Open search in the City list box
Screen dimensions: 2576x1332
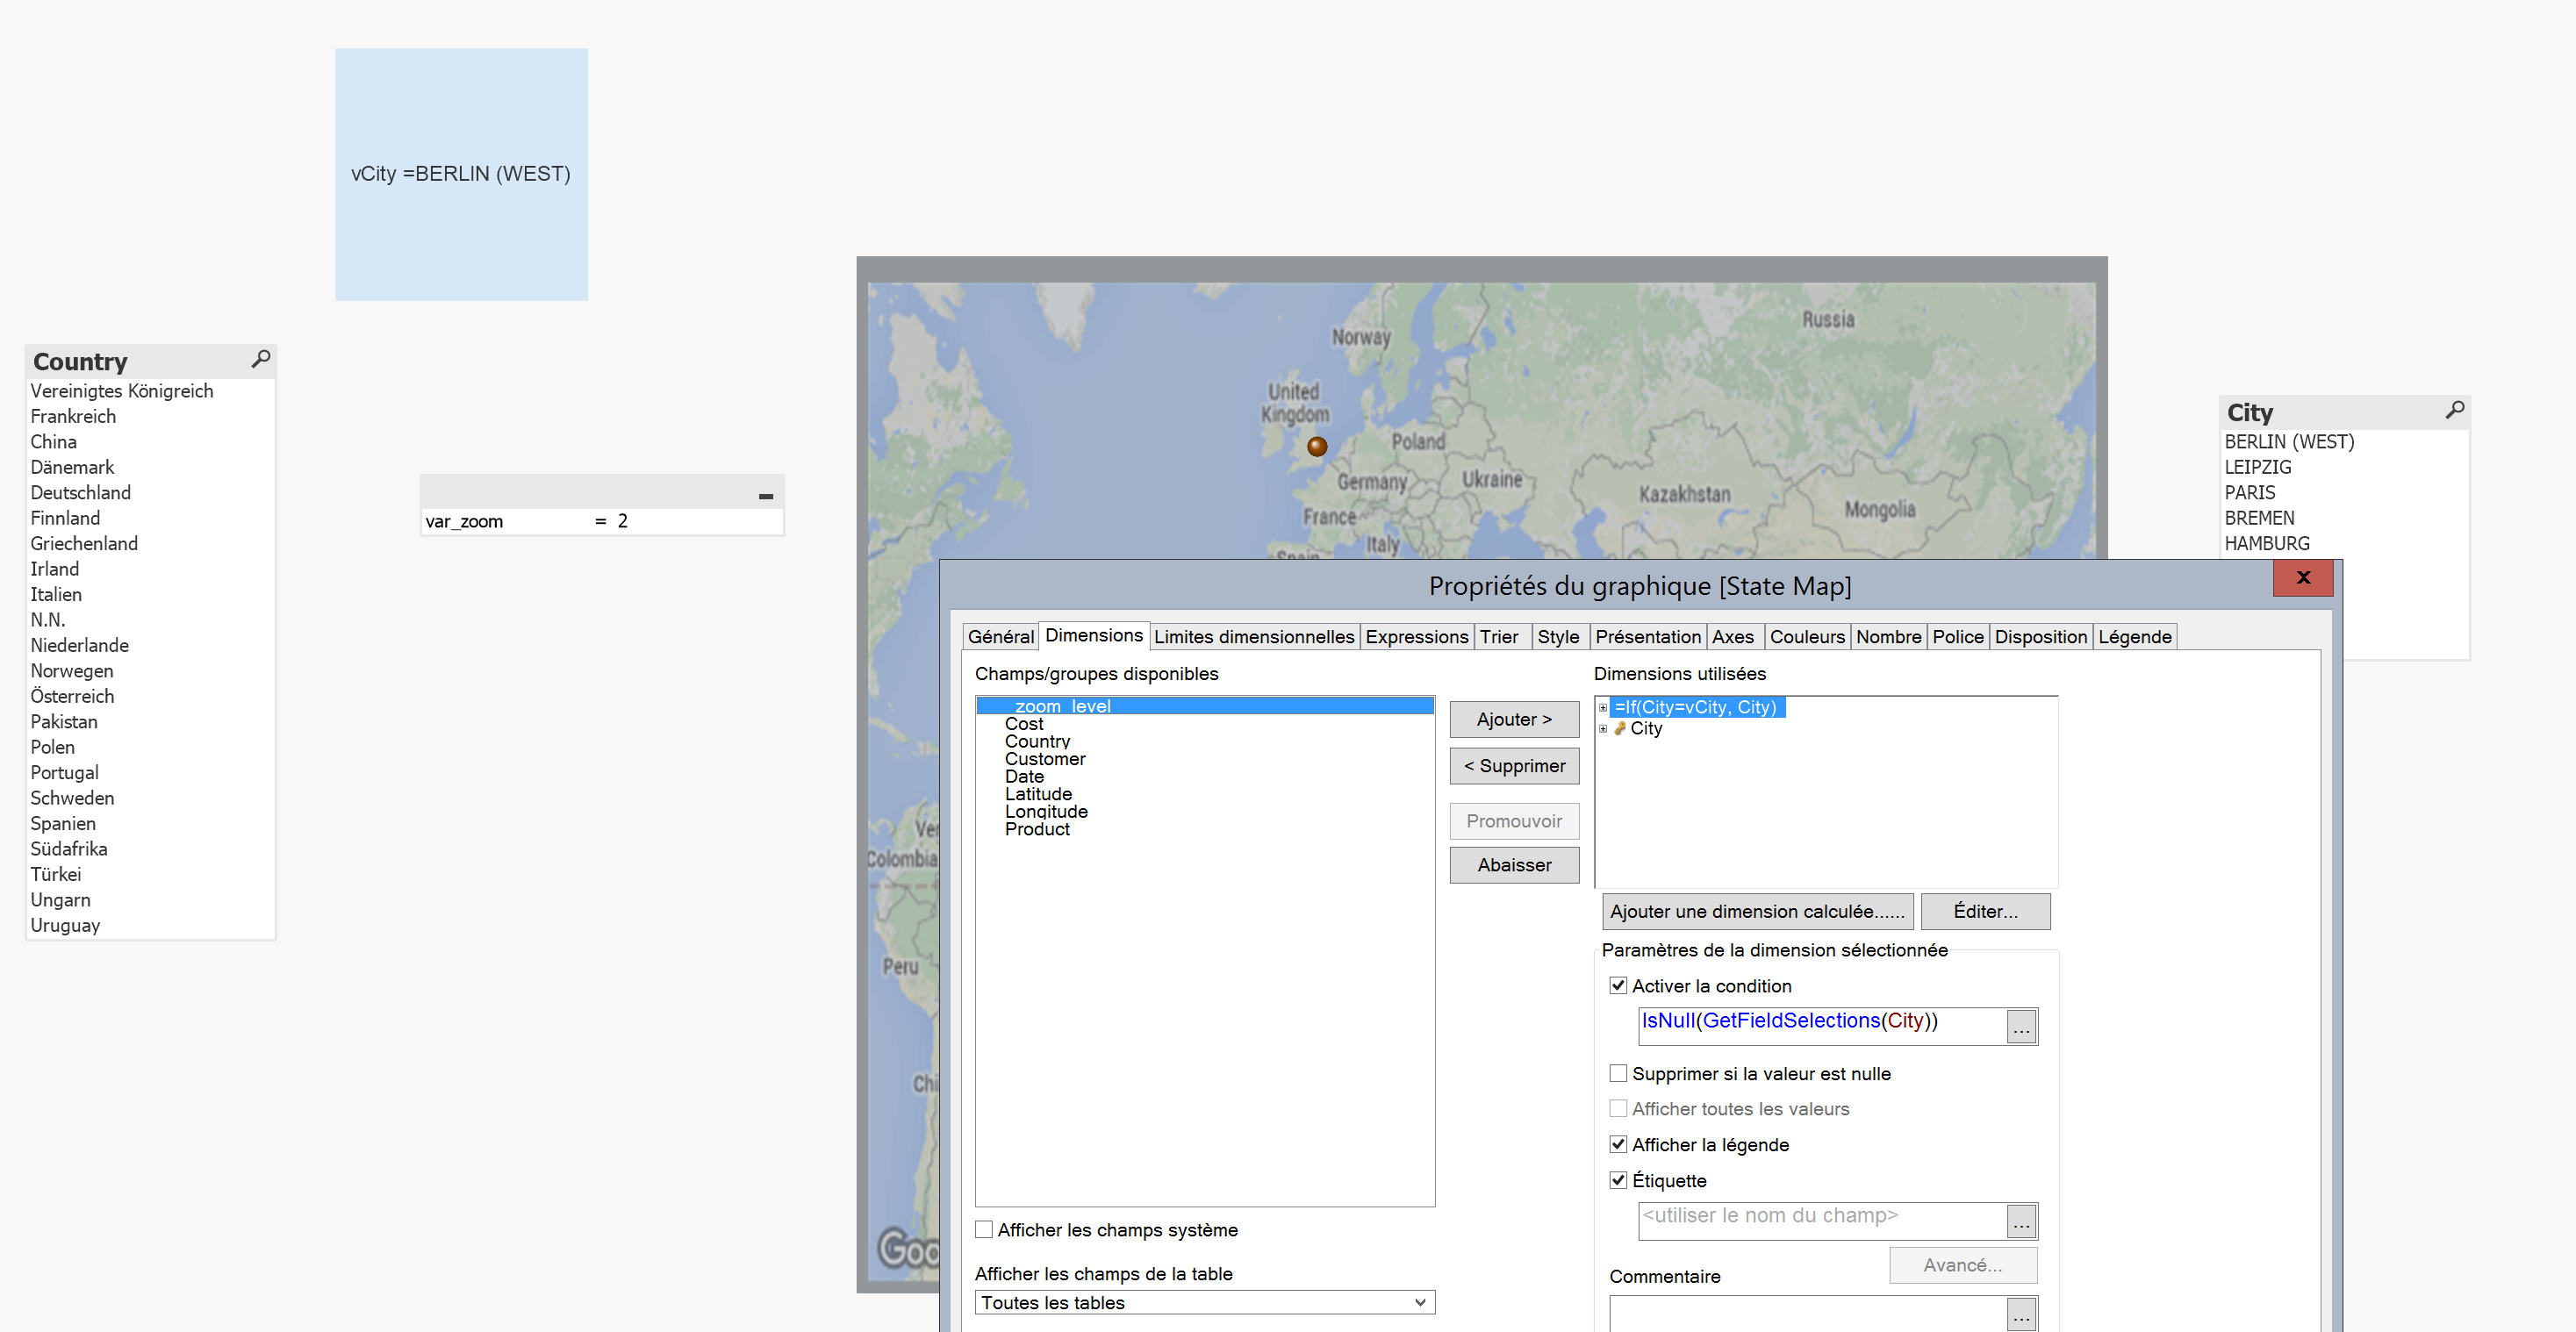pyautogui.click(x=2455, y=410)
